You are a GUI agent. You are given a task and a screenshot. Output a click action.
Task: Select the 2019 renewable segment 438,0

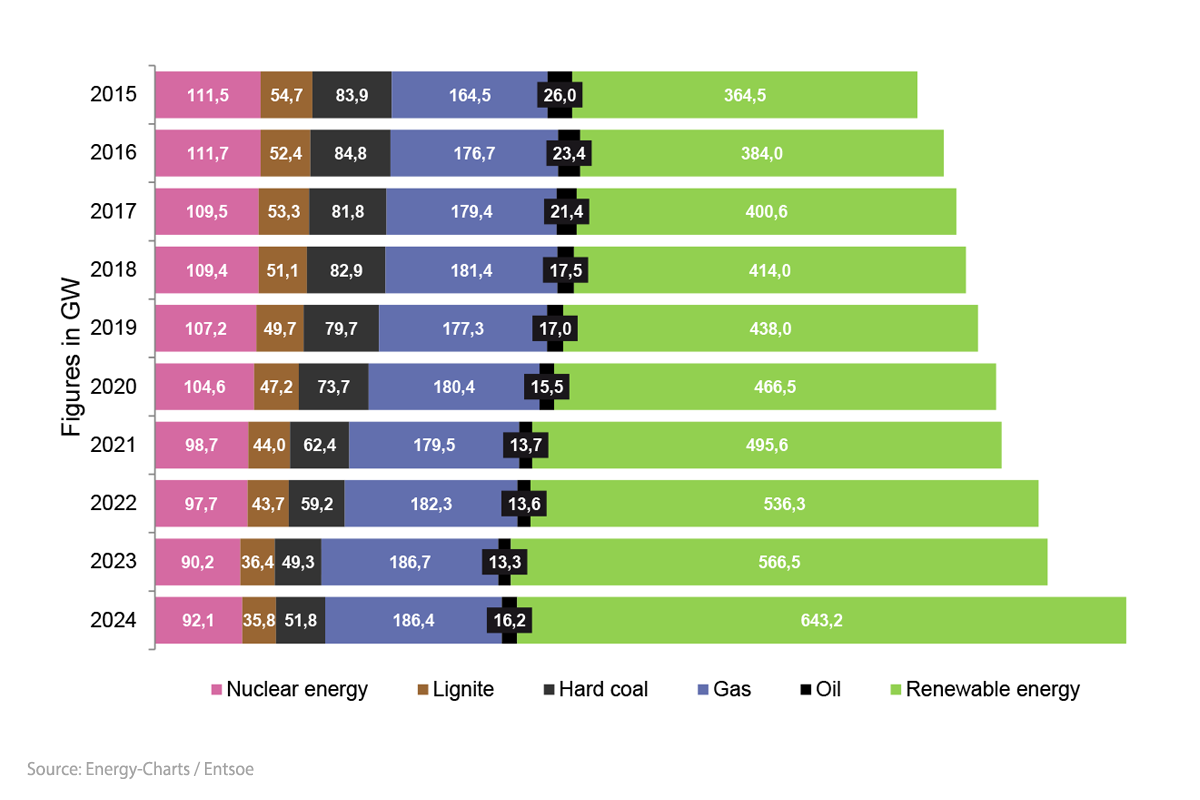point(771,329)
